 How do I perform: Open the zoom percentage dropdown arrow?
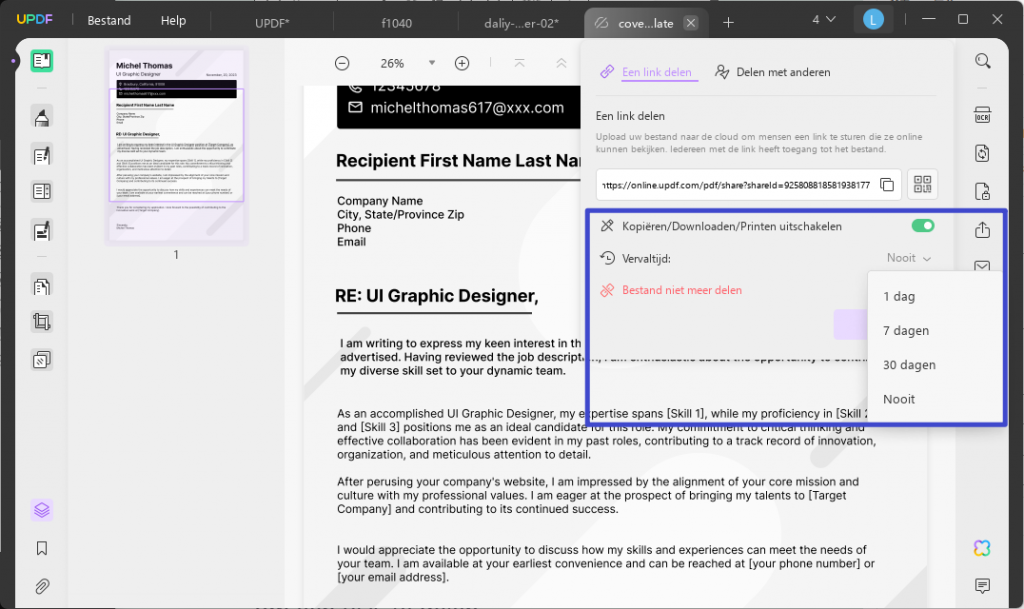tap(432, 63)
